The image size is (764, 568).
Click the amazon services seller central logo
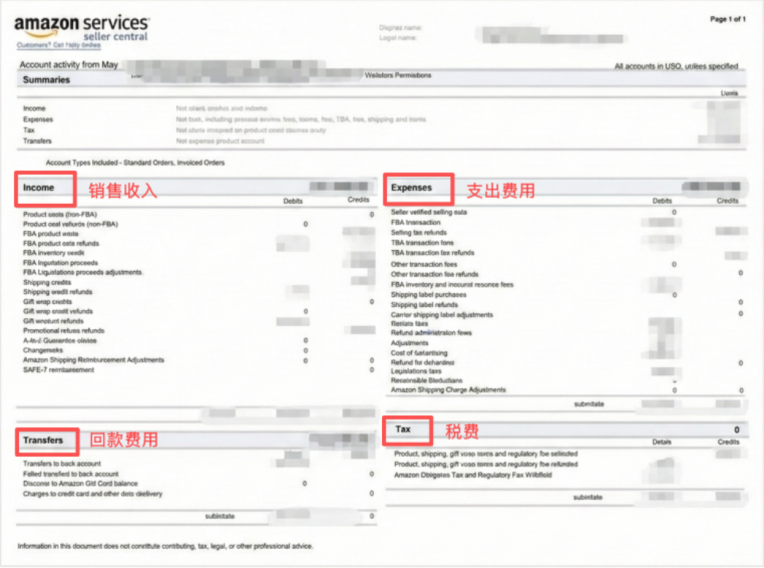pyautogui.click(x=83, y=27)
